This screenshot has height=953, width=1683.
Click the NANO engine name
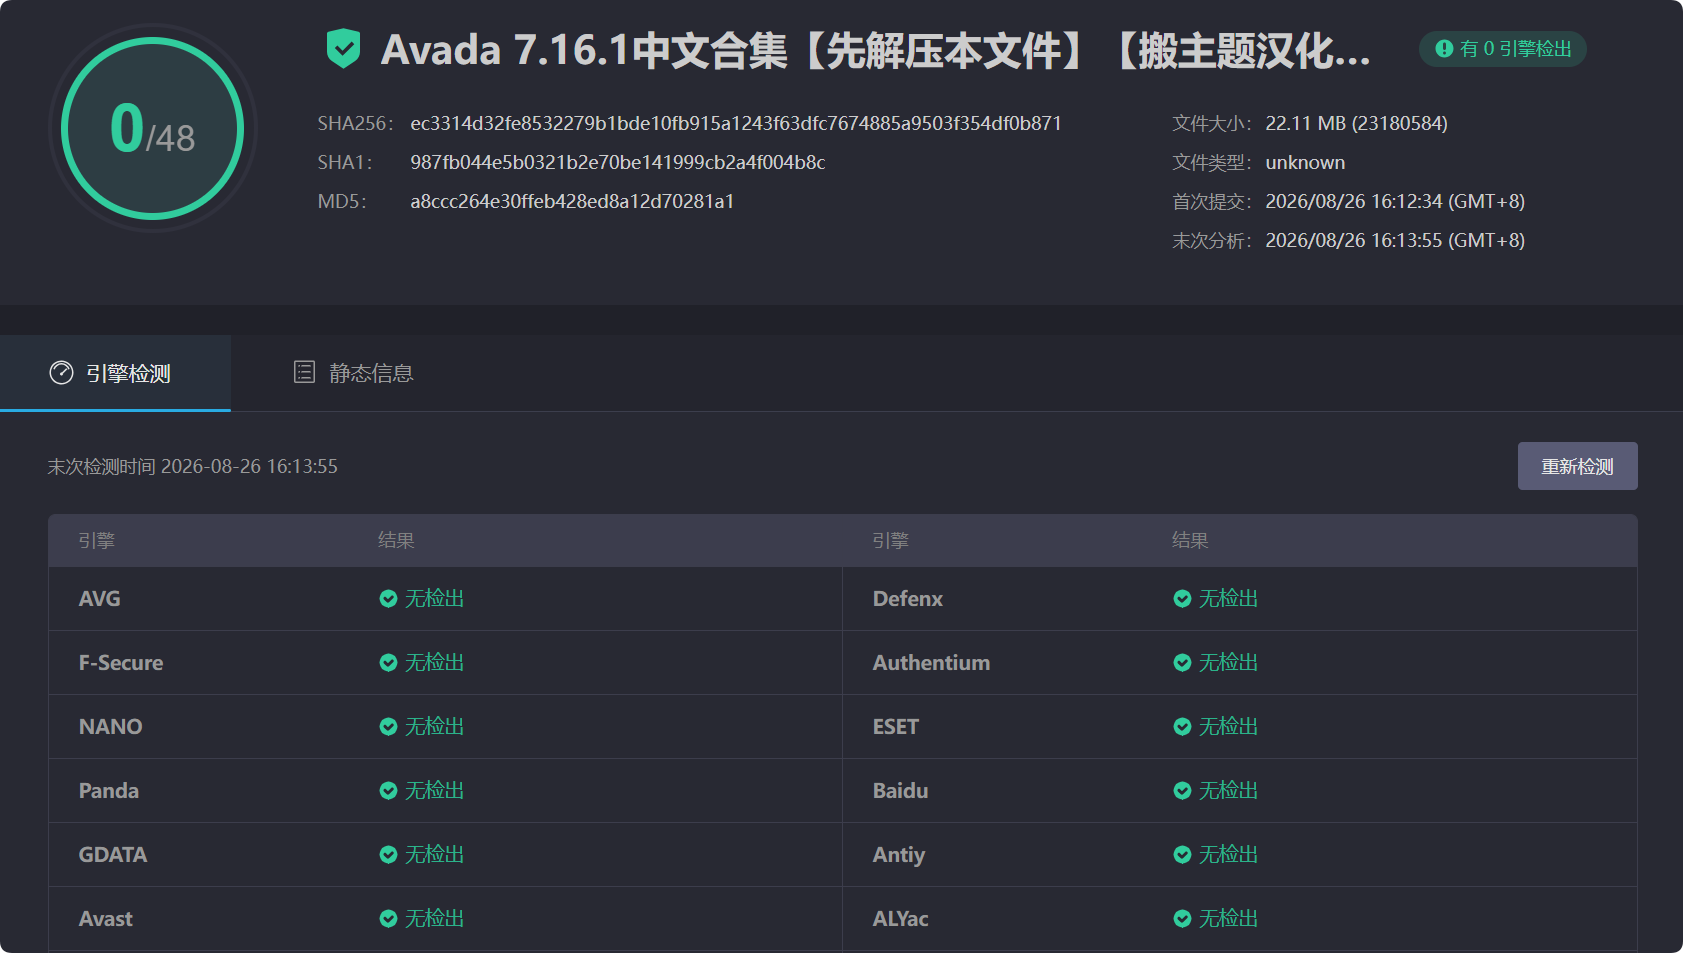110,727
